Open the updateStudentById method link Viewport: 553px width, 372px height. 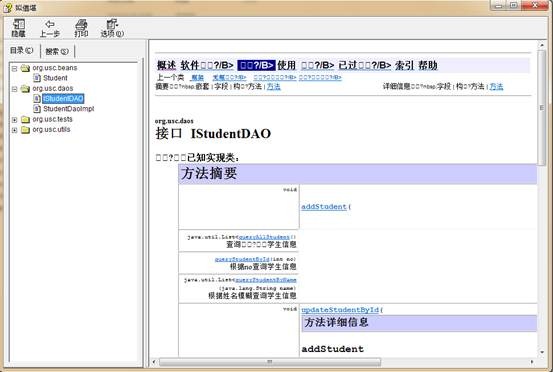340,310
